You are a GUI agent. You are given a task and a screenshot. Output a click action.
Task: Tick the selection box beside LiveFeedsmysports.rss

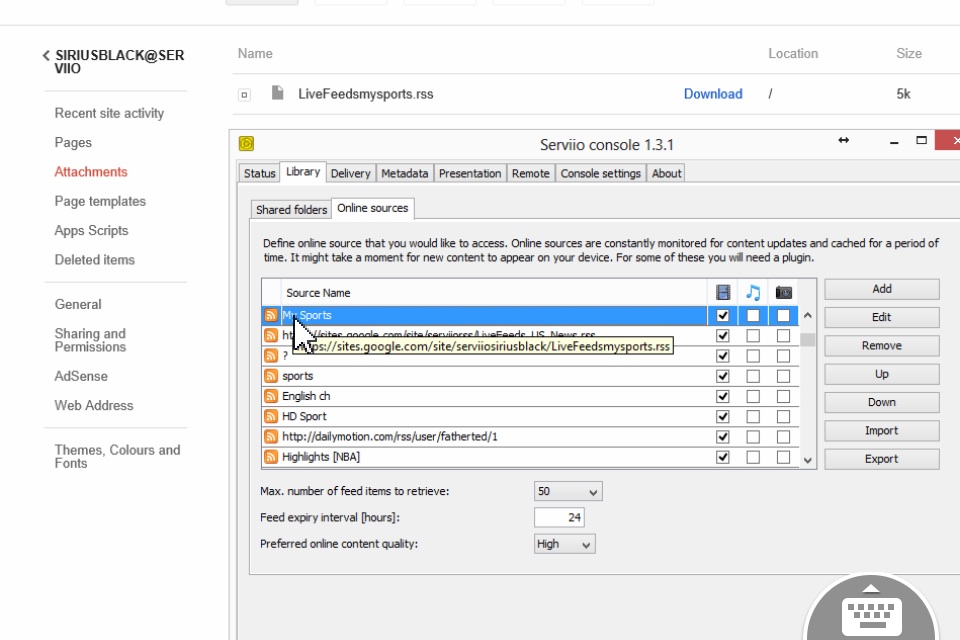[244, 94]
